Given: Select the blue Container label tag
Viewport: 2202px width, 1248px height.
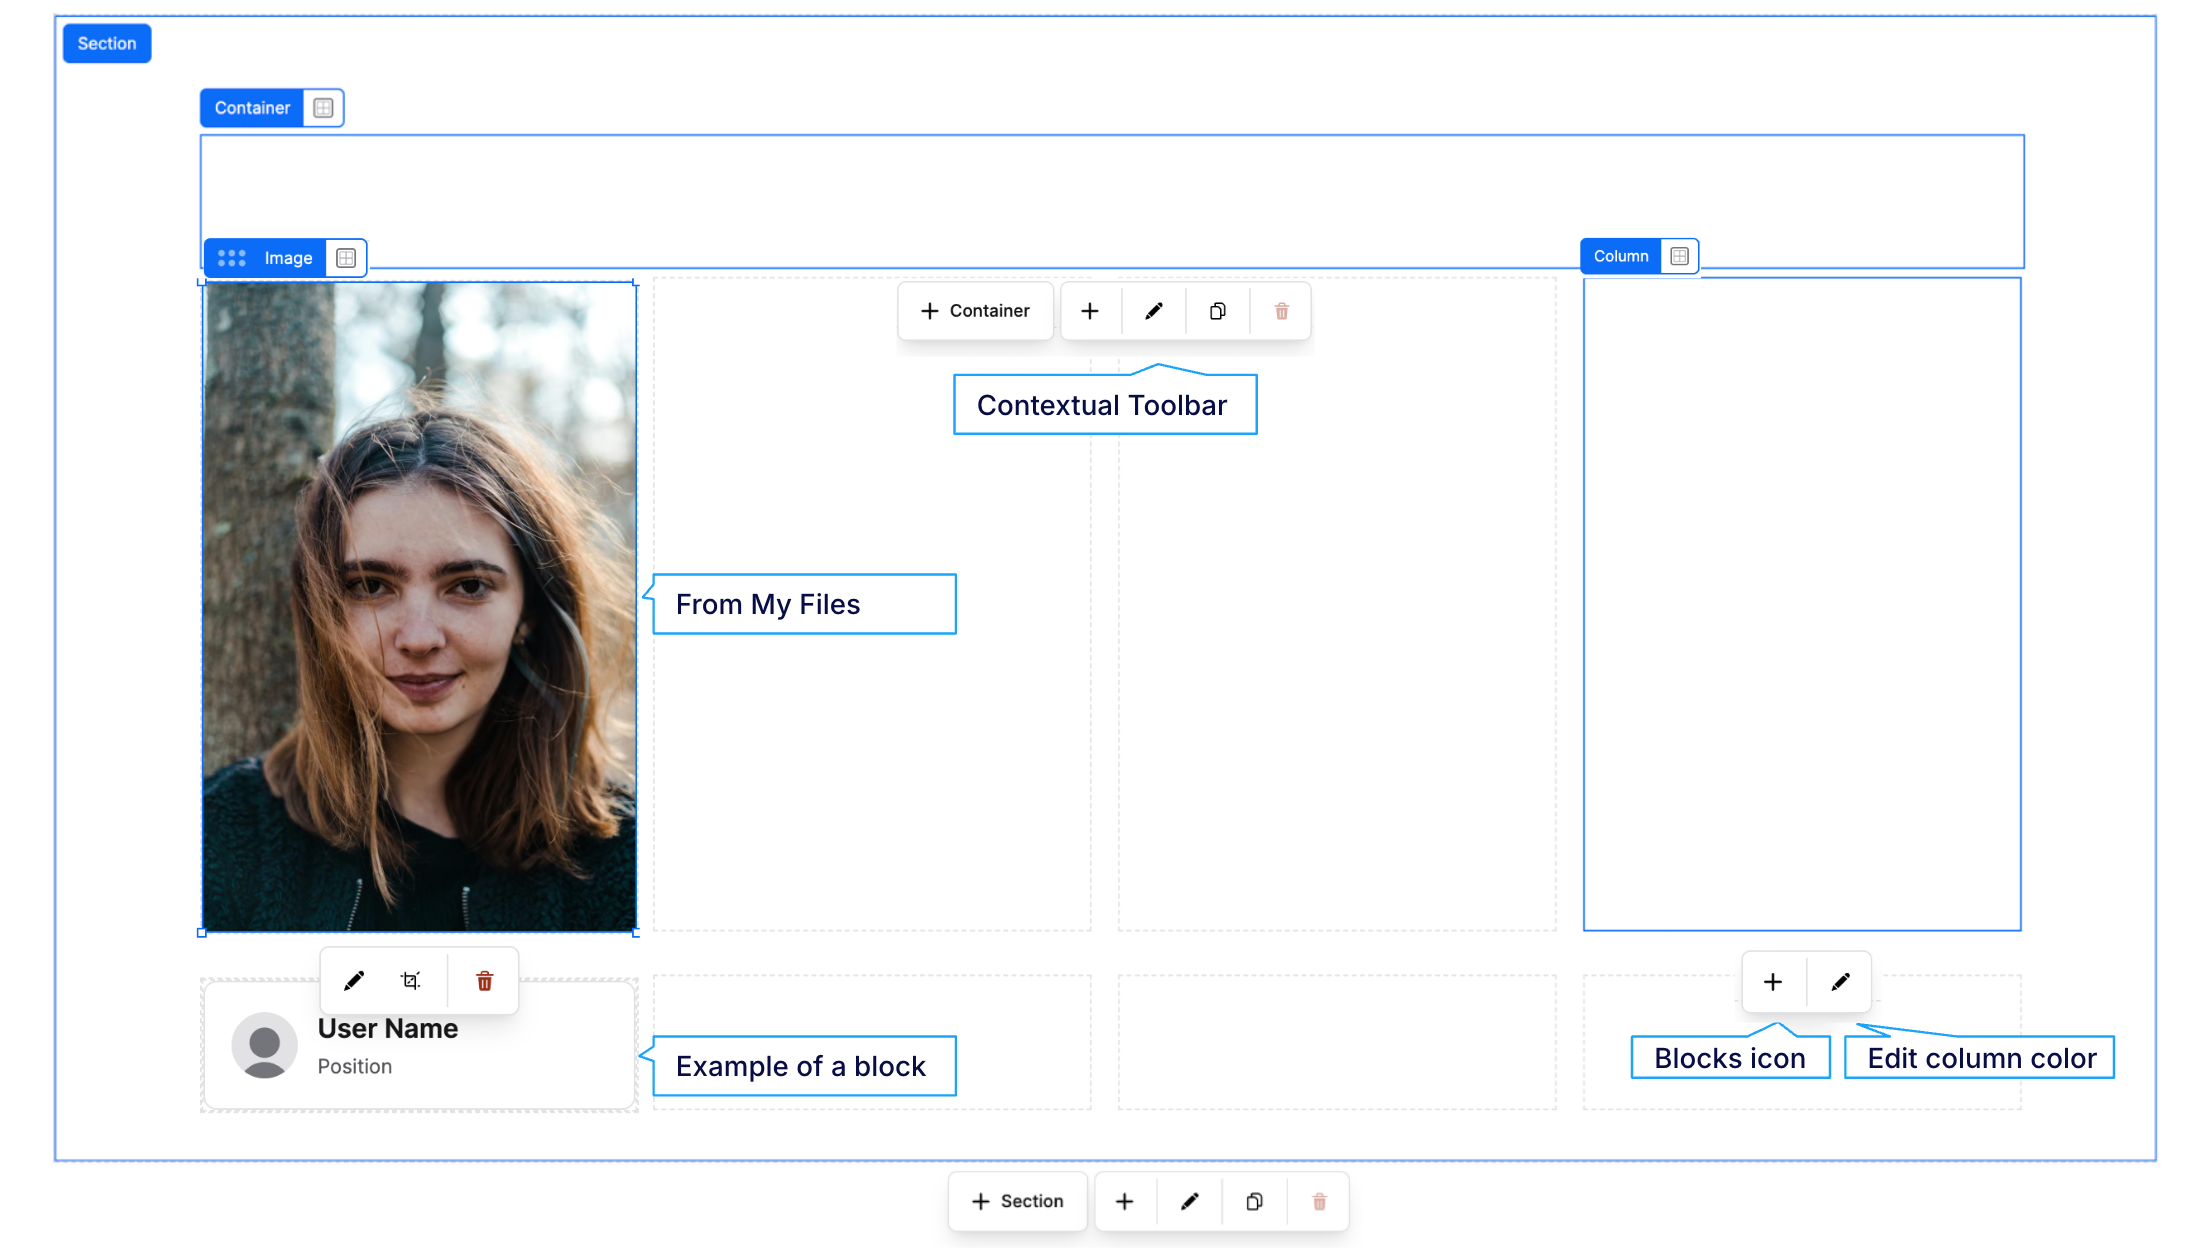Looking at the screenshot, I should 252,108.
